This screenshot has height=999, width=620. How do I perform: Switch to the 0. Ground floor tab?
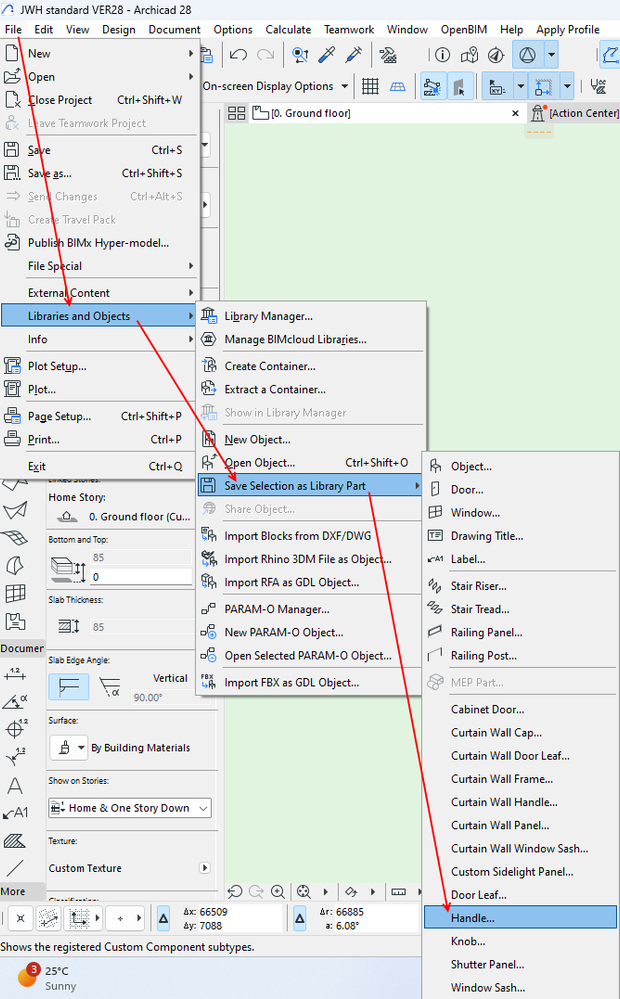311,113
